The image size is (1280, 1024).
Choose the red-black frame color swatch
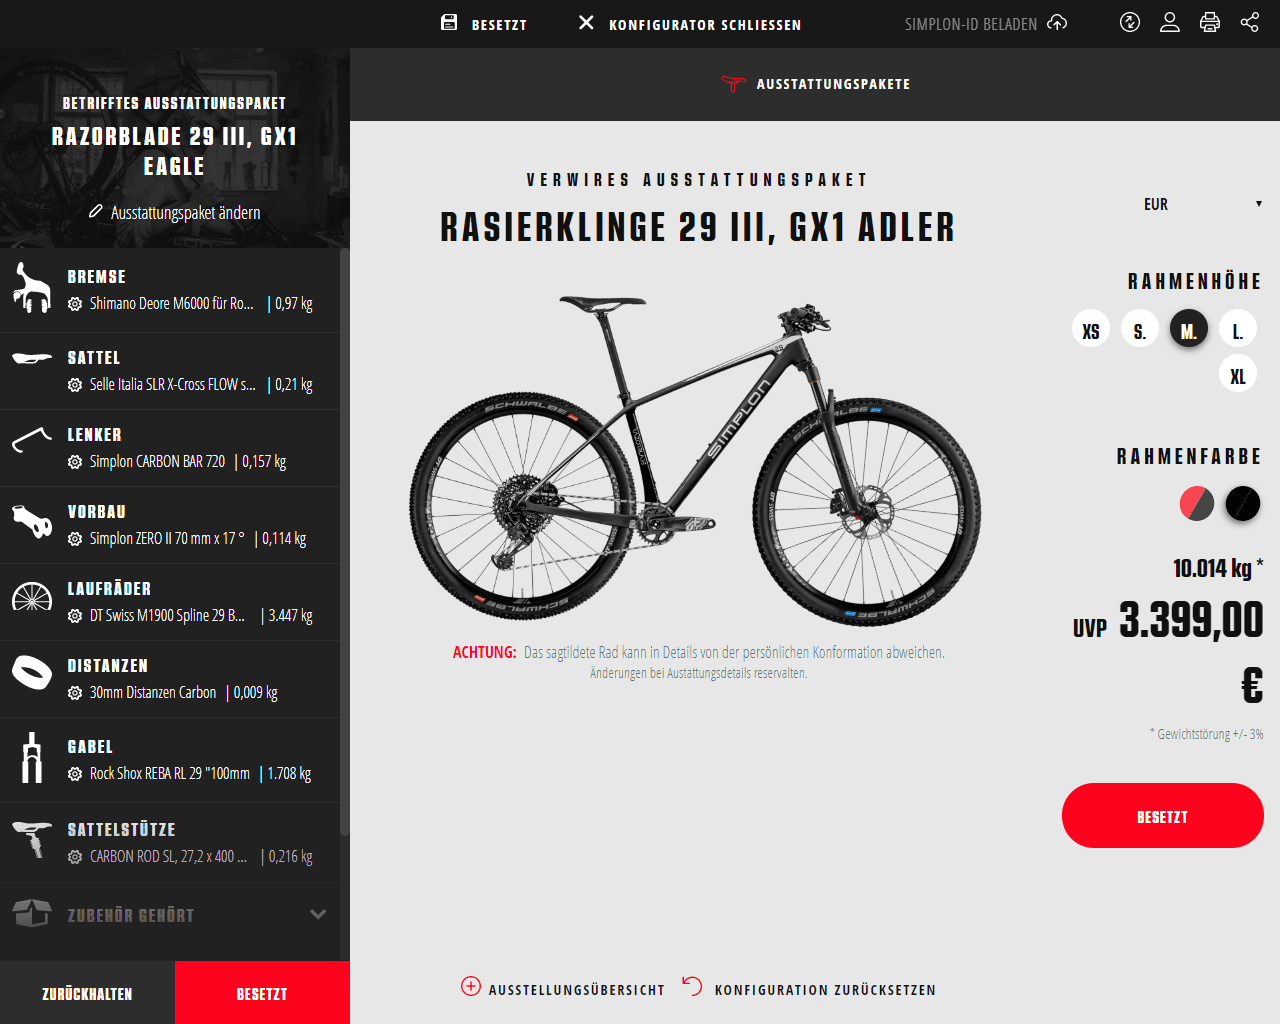1197,503
